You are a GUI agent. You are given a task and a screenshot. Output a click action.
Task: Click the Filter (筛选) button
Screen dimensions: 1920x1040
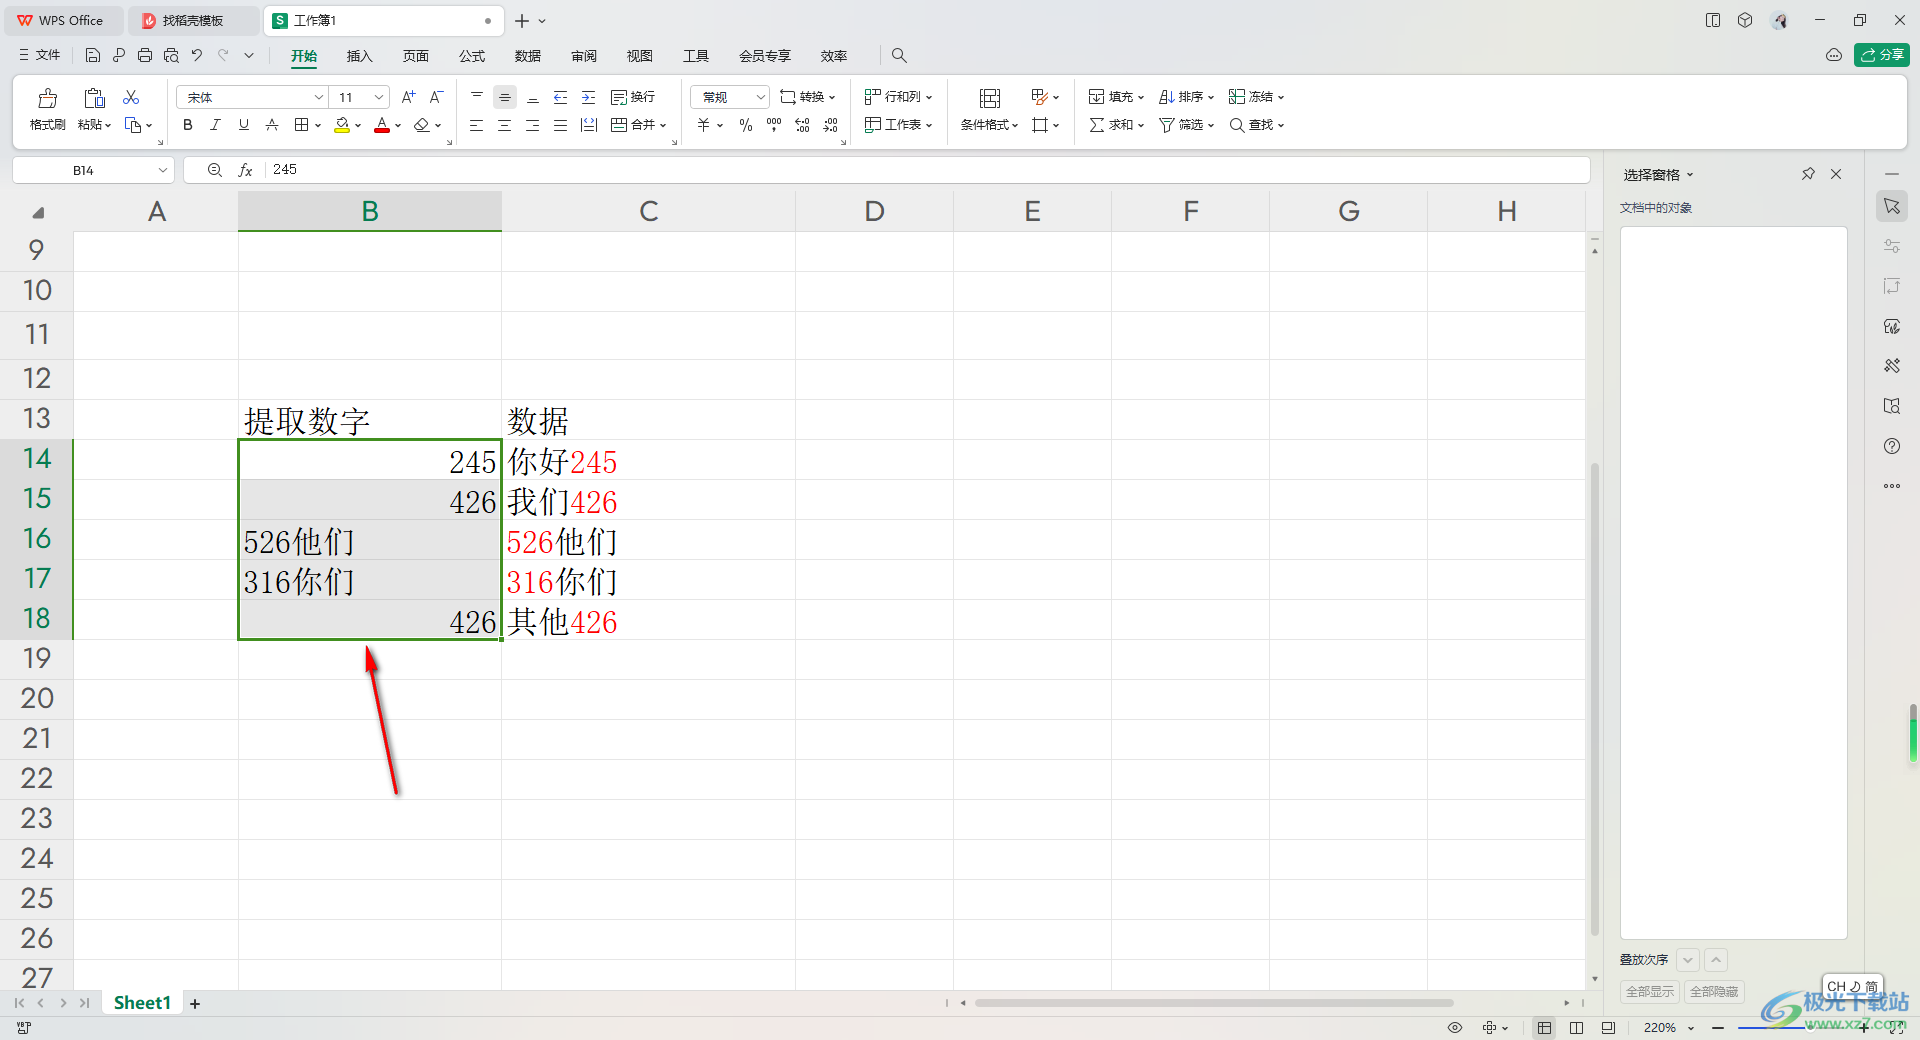click(1186, 125)
